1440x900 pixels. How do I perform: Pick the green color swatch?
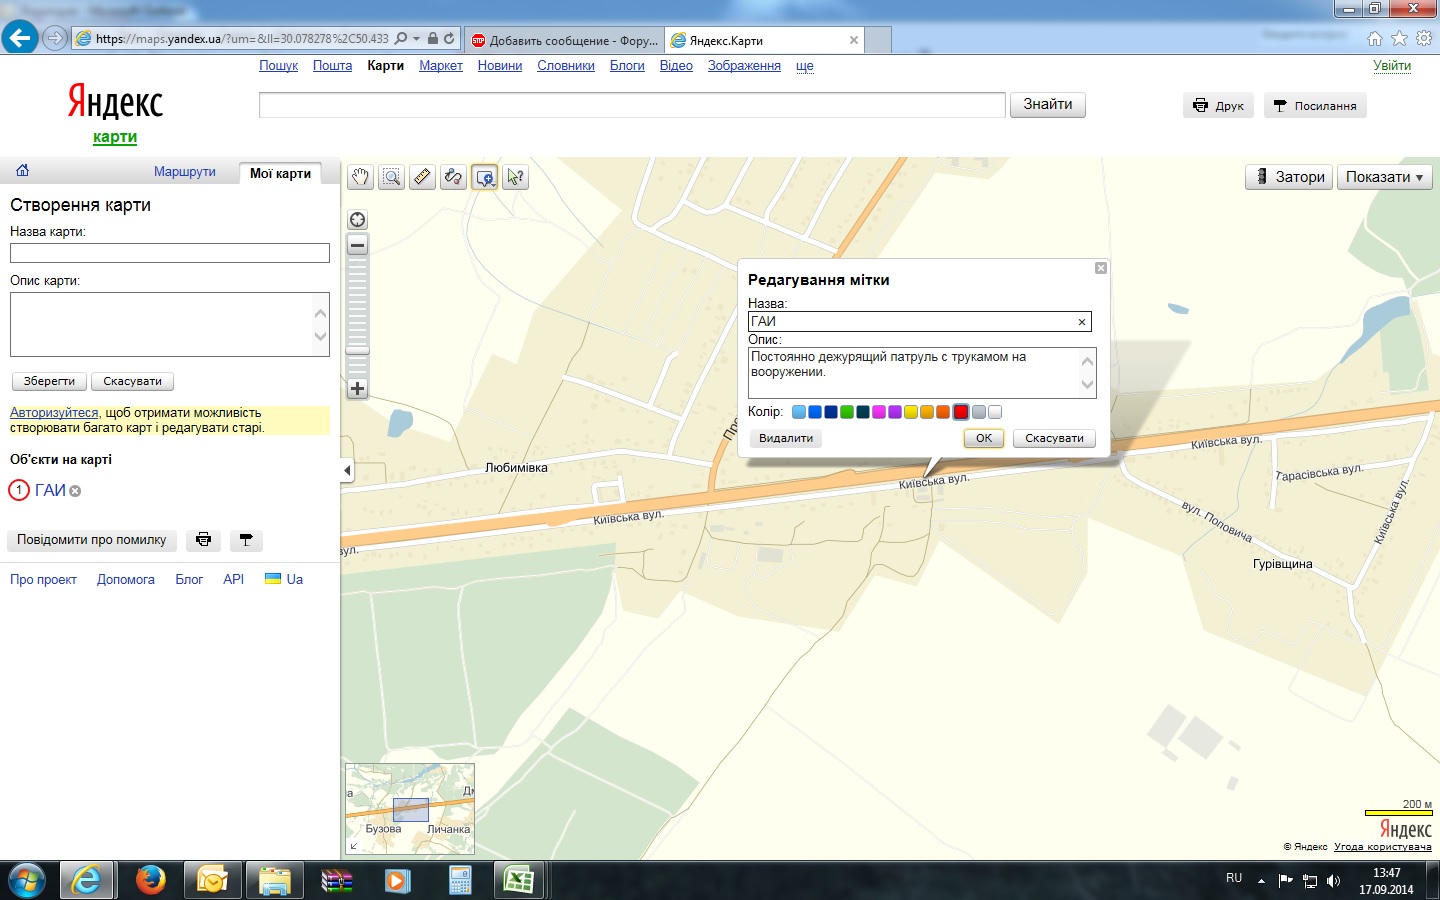[847, 412]
